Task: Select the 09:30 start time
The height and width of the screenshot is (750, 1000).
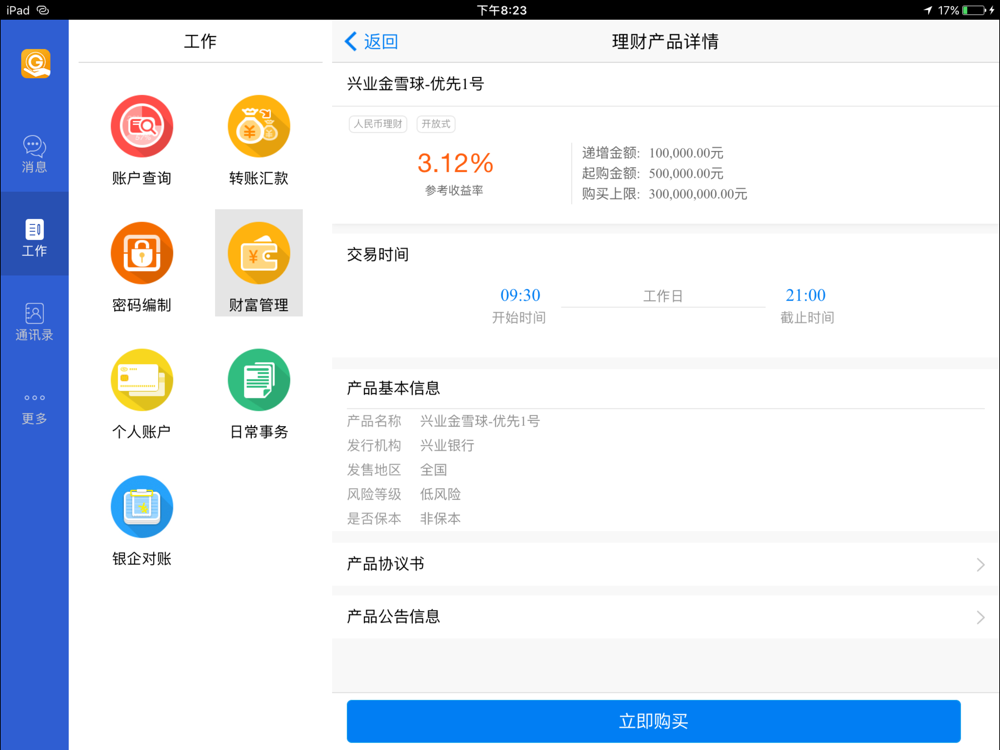Action: 520,295
